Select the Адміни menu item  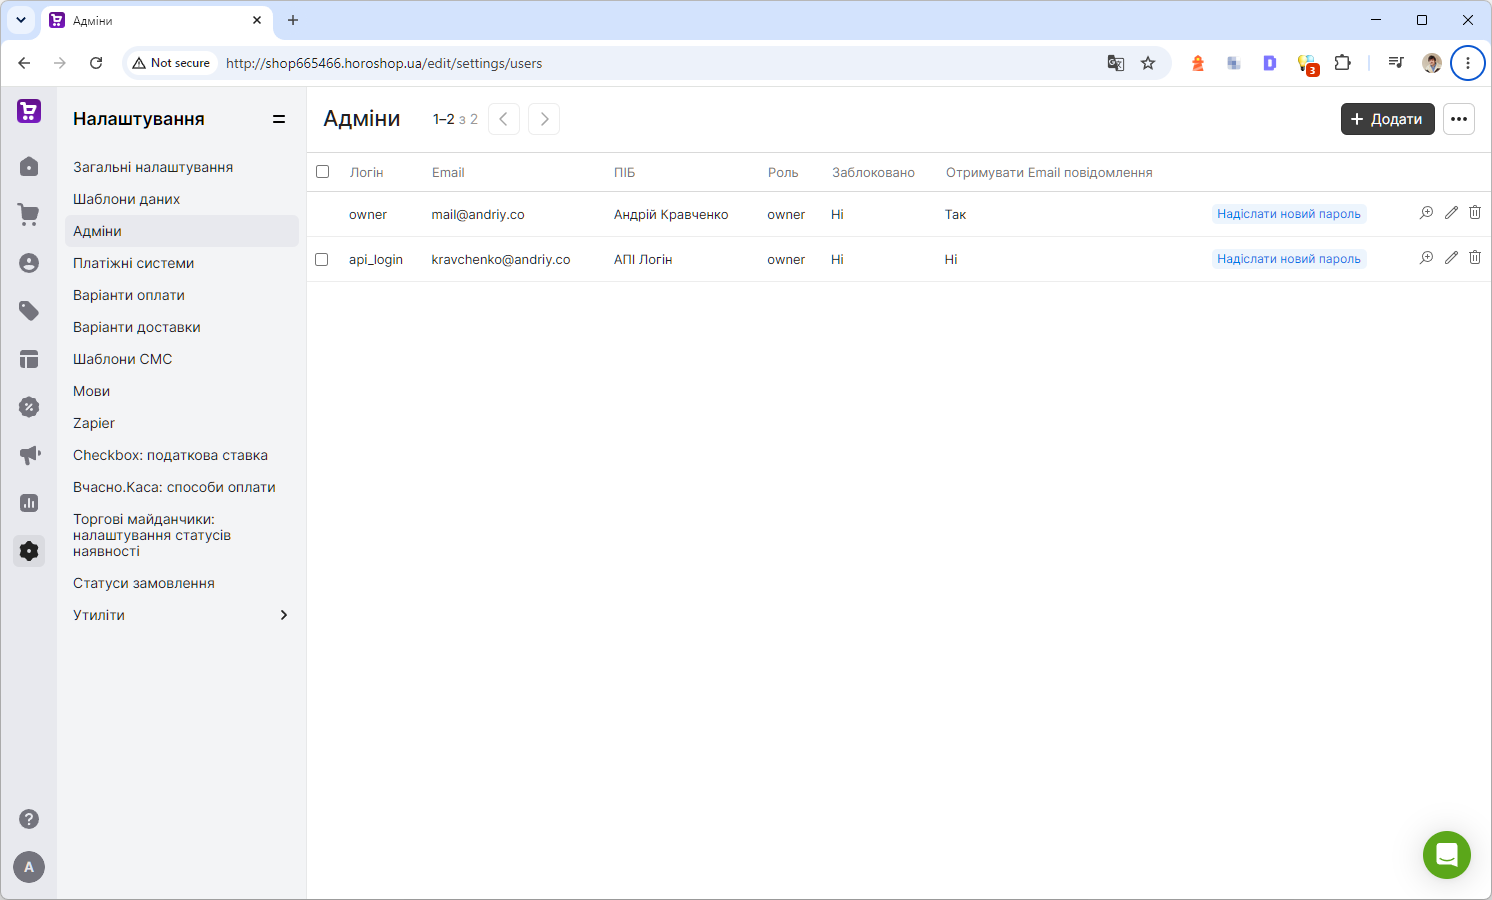[182, 231]
